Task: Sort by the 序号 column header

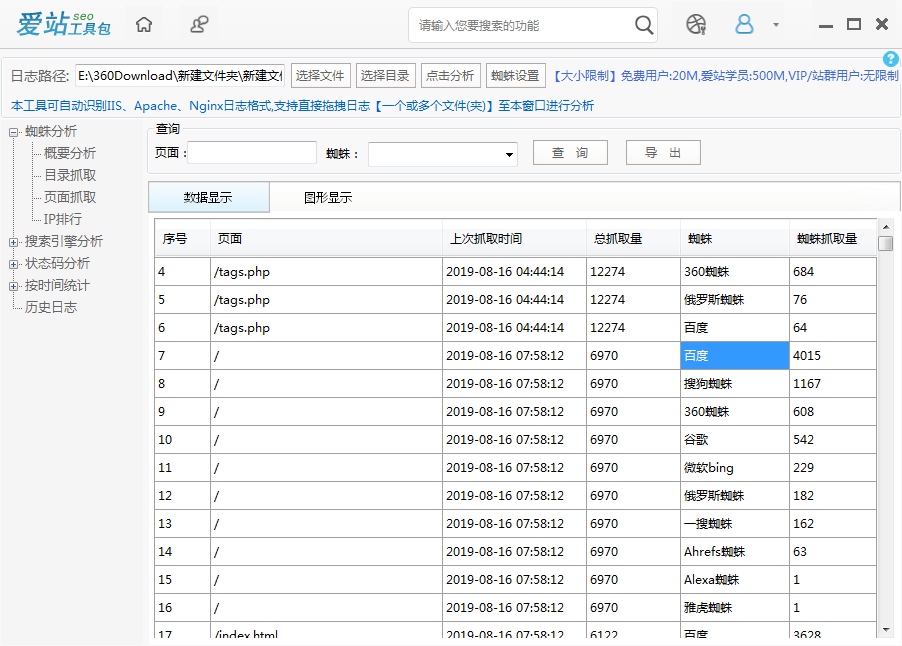Action: tap(183, 238)
